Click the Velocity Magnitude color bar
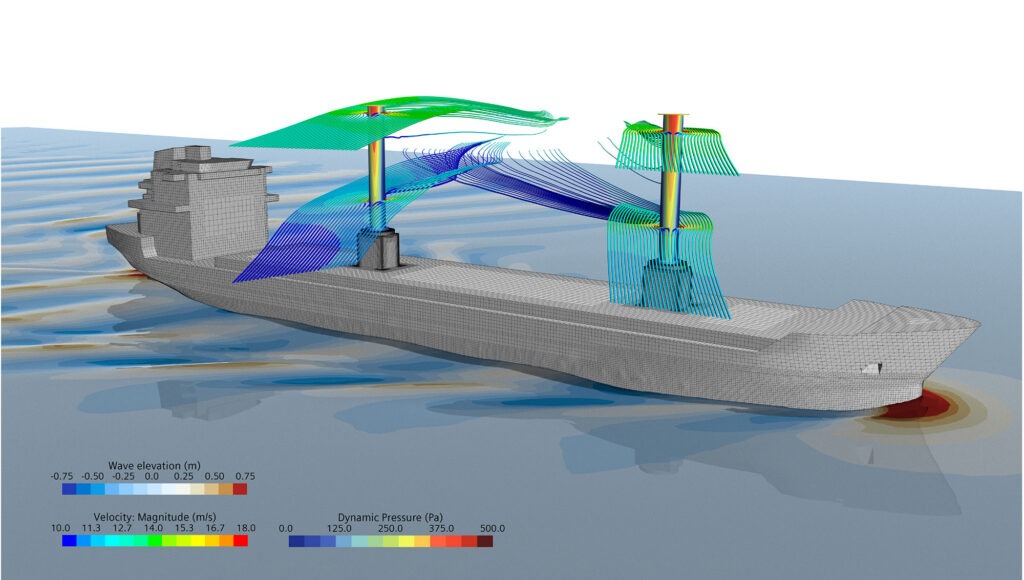This screenshot has height=580, width=1024. coord(155,540)
